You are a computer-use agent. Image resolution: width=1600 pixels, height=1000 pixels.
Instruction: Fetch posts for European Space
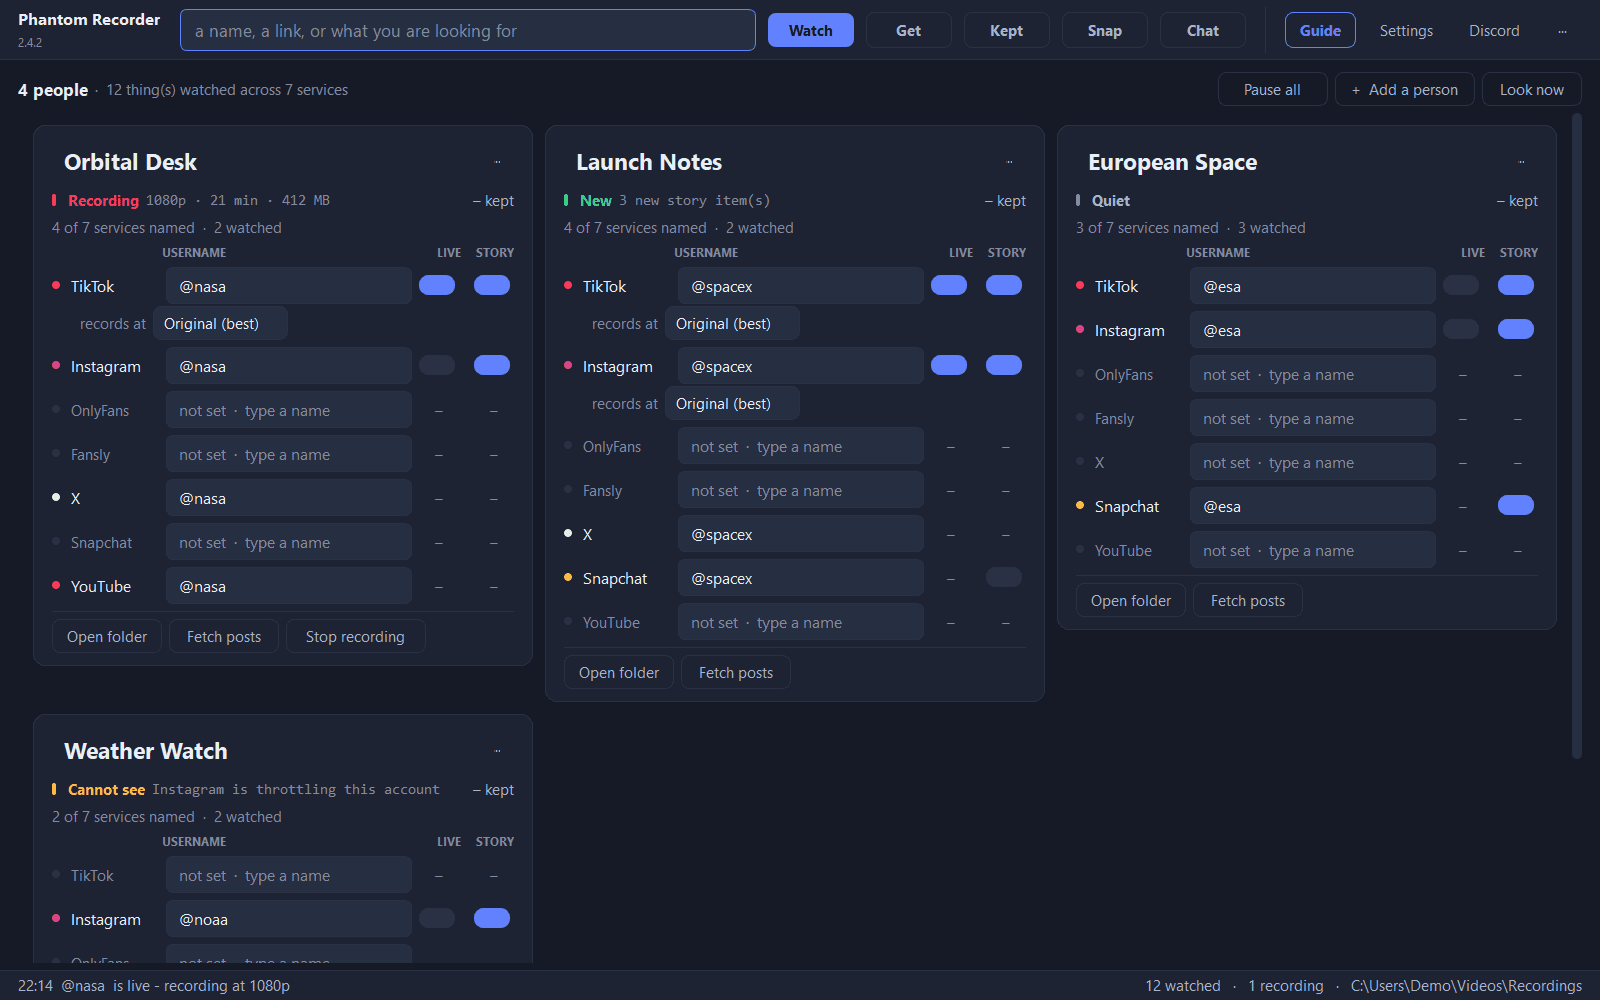pos(1247,601)
